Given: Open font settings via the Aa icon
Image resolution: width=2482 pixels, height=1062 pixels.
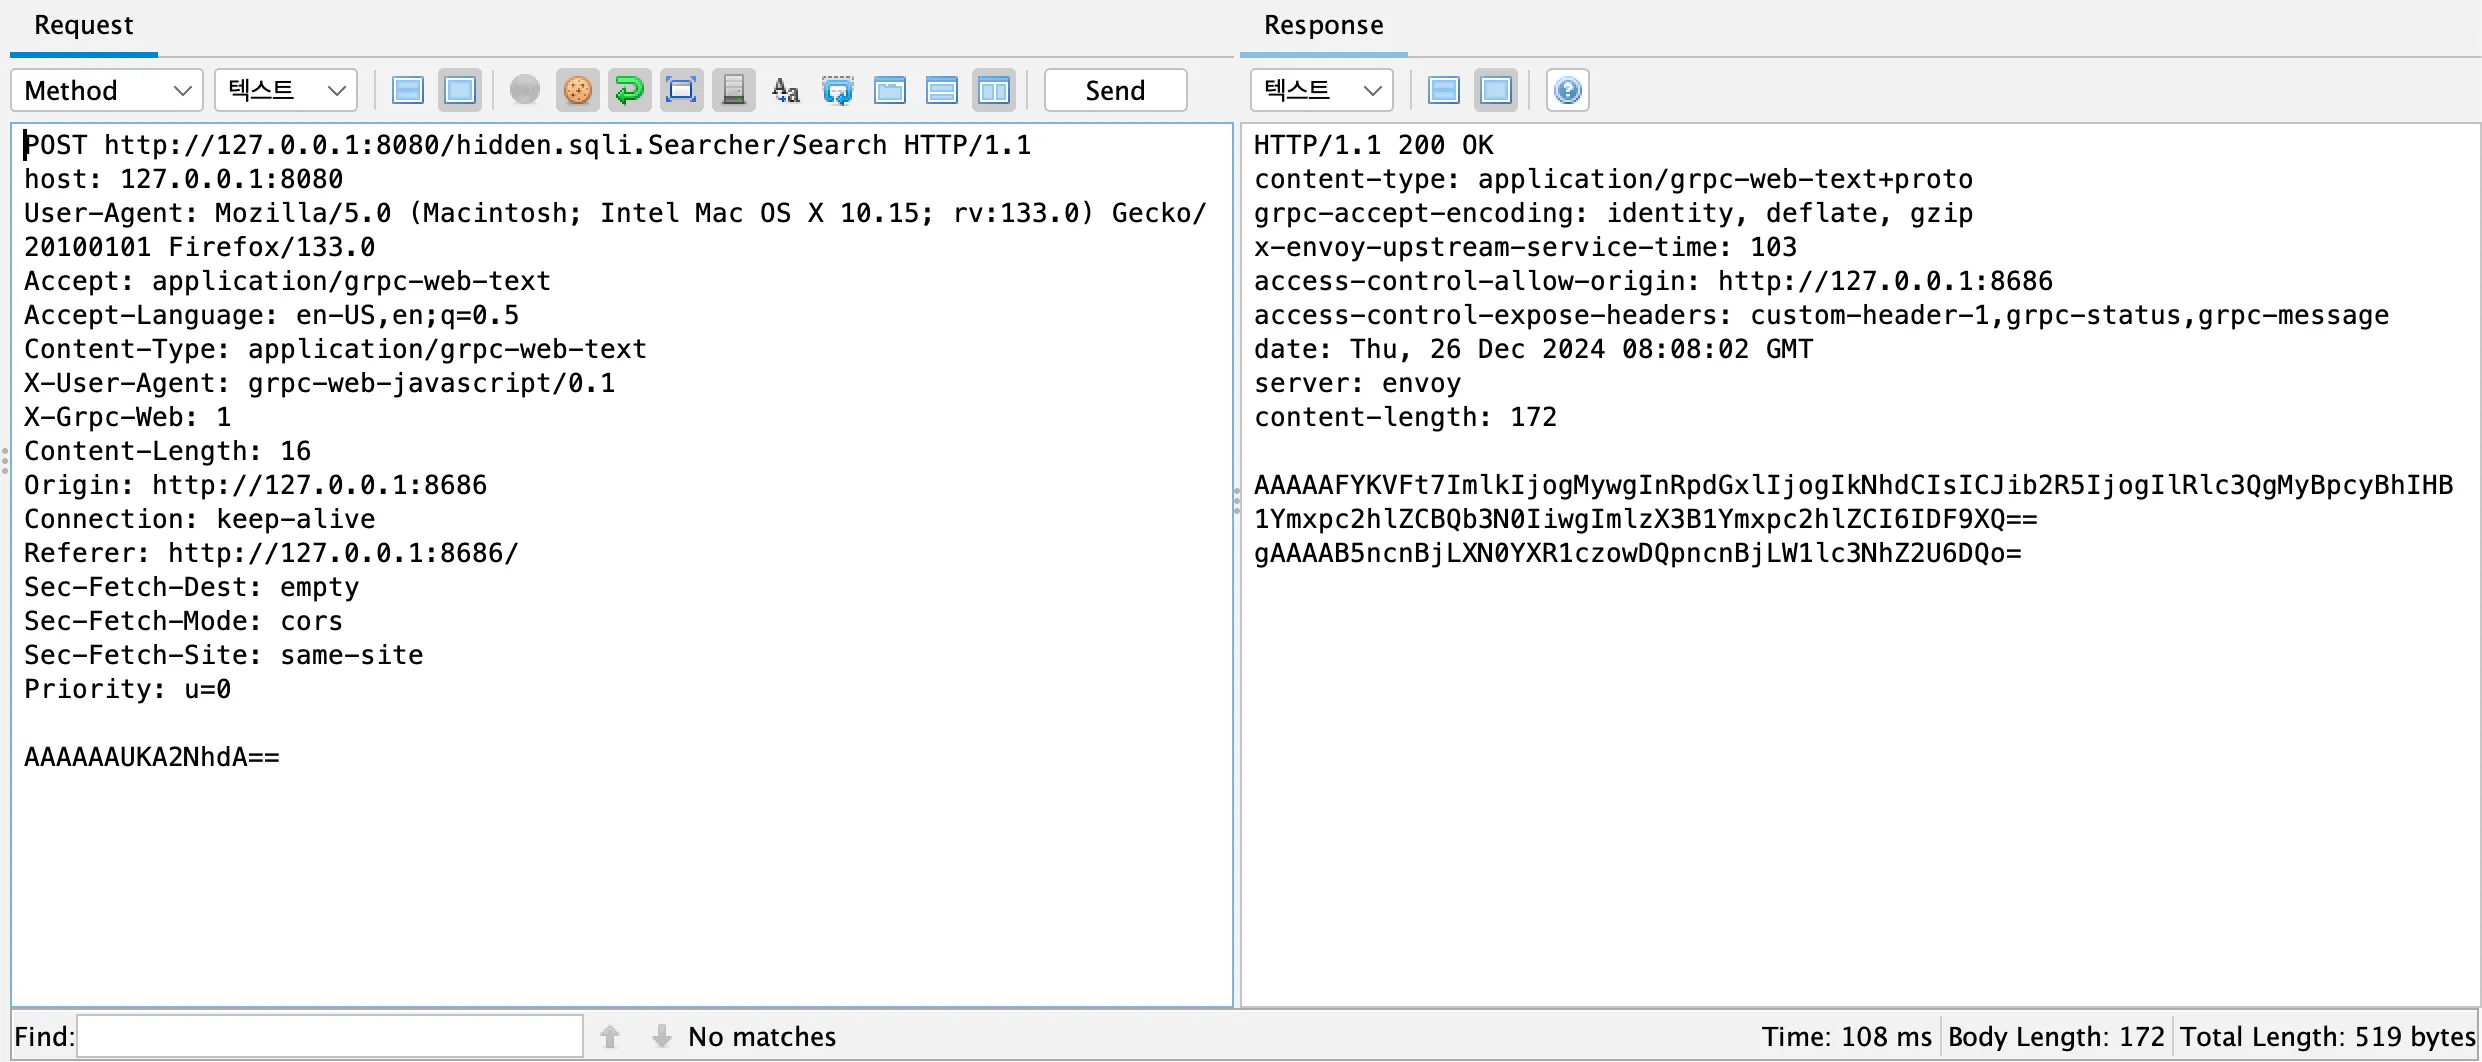Looking at the screenshot, I should [784, 89].
